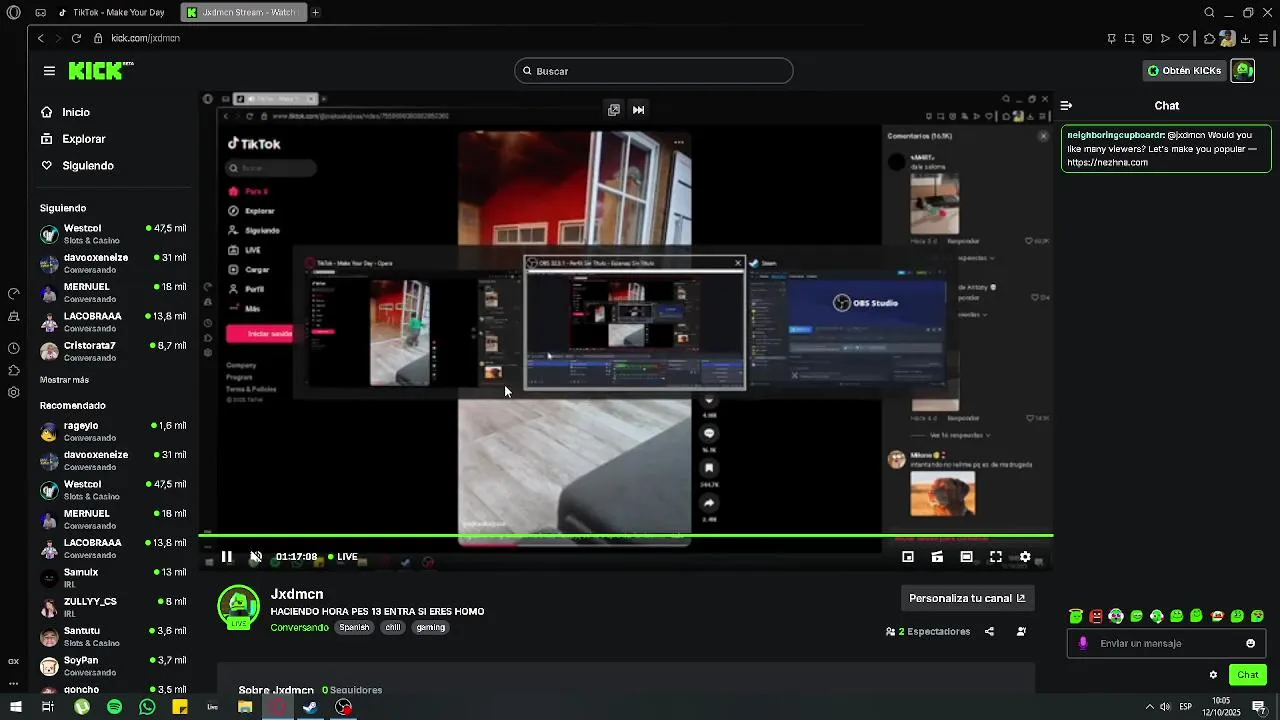
Task: Enter fullscreen on the video player
Action: click(x=996, y=557)
